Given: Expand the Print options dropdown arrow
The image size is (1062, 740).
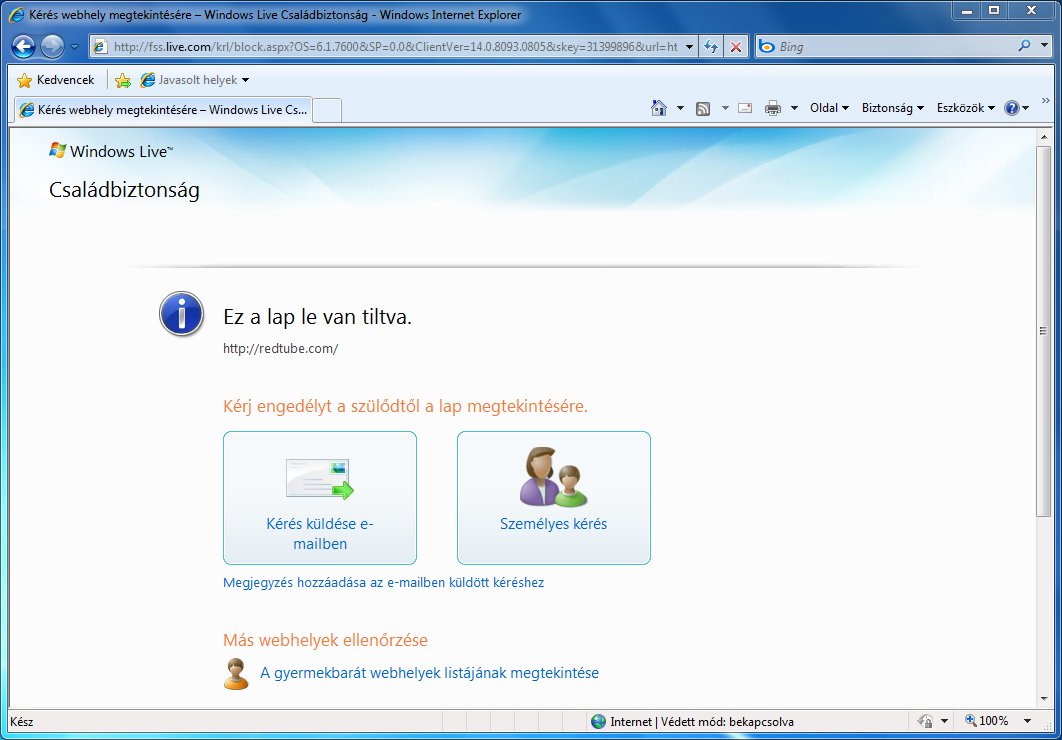Looking at the screenshot, I should pos(794,108).
